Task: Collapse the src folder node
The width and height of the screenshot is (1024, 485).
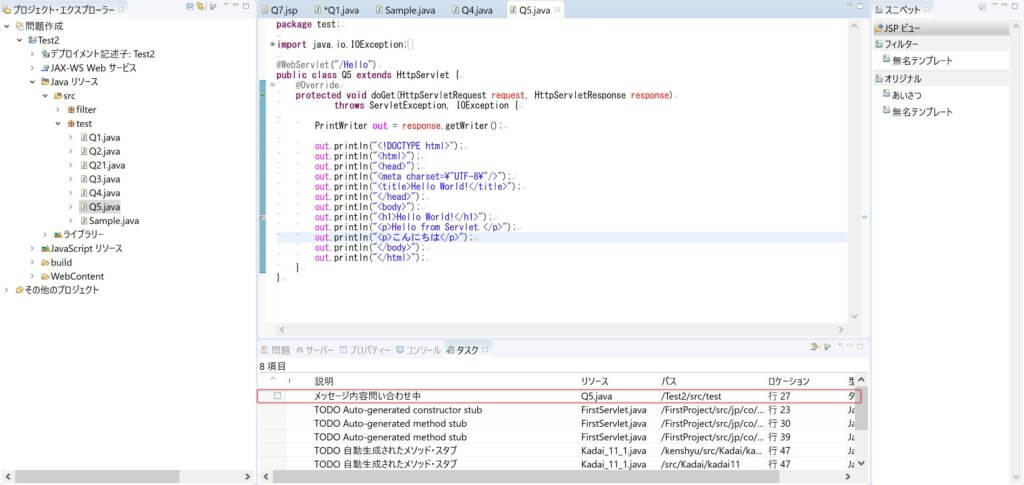Action: pos(45,96)
